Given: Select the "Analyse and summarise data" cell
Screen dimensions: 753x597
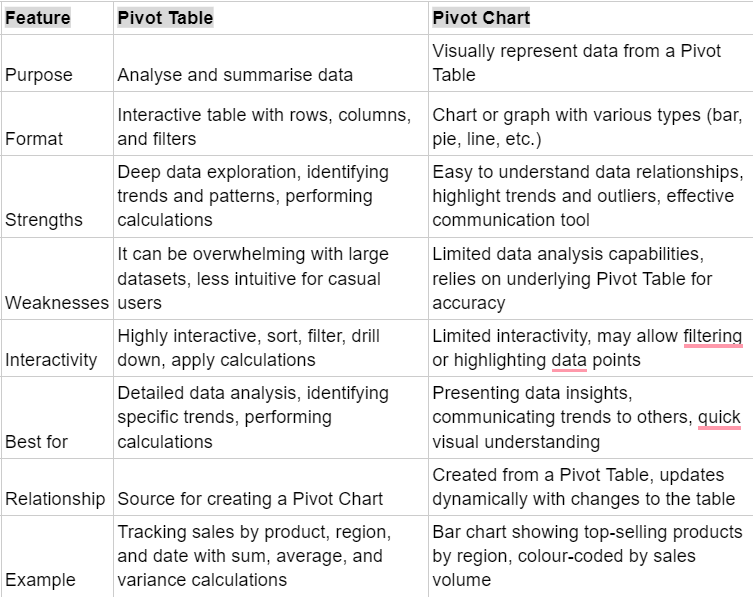Looking at the screenshot, I should 235,74.
